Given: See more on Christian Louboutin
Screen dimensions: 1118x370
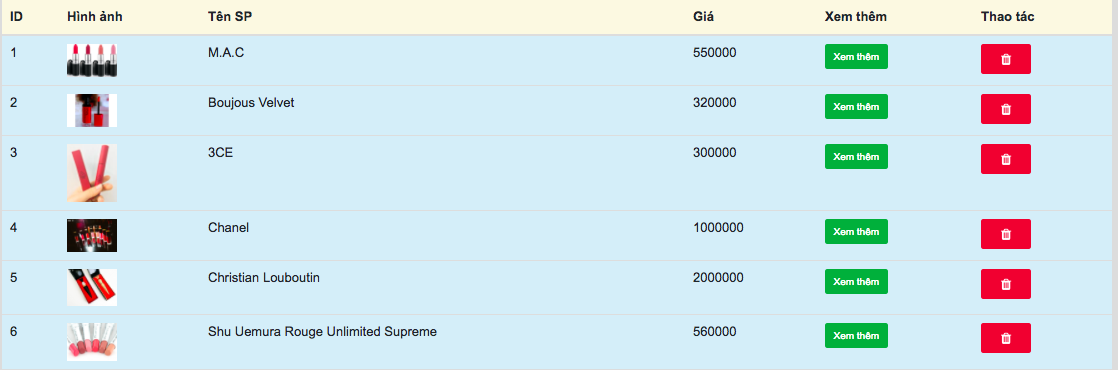Looking at the screenshot, I should pyautogui.click(x=856, y=281).
